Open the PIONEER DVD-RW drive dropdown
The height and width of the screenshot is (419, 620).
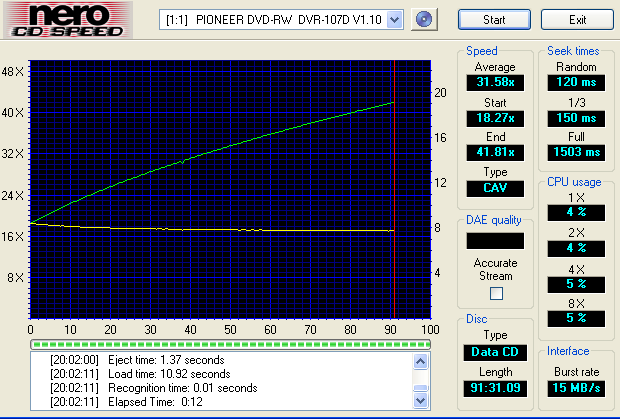pos(393,20)
